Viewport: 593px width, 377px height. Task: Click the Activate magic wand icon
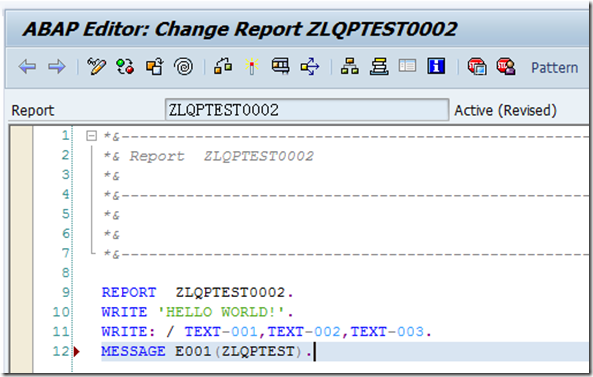251,66
